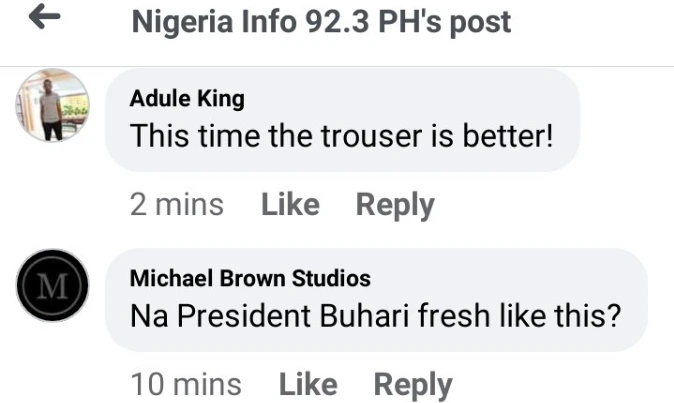Like Adule King's comment

pyautogui.click(x=289, y=205)
